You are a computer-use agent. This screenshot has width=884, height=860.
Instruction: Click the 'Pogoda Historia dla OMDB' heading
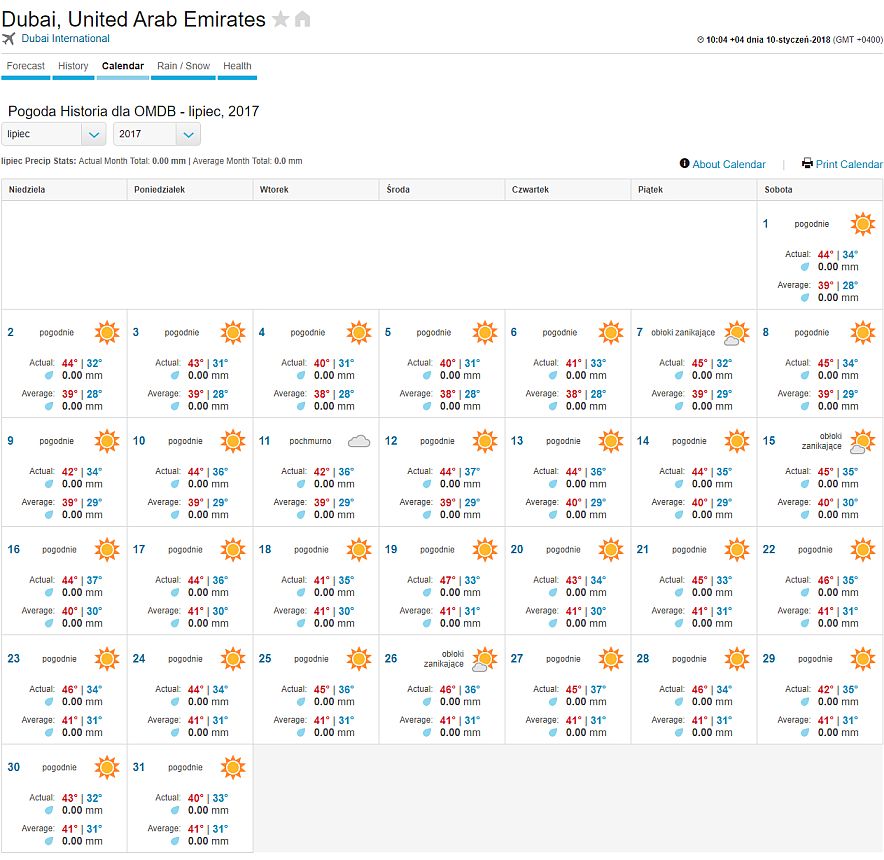(x=134, y=111)
